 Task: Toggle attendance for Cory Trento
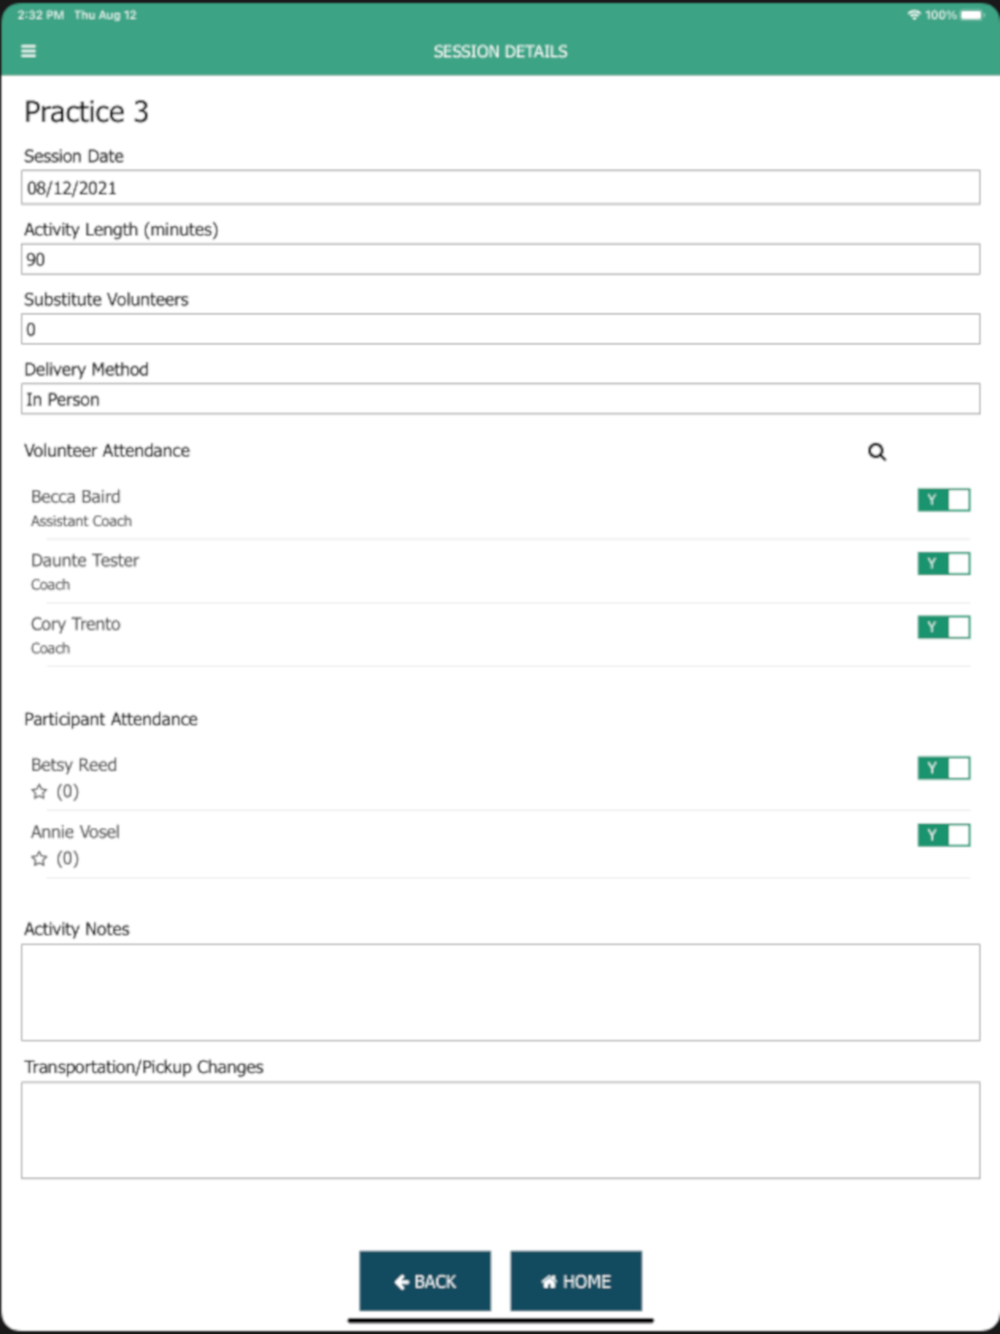944,627
